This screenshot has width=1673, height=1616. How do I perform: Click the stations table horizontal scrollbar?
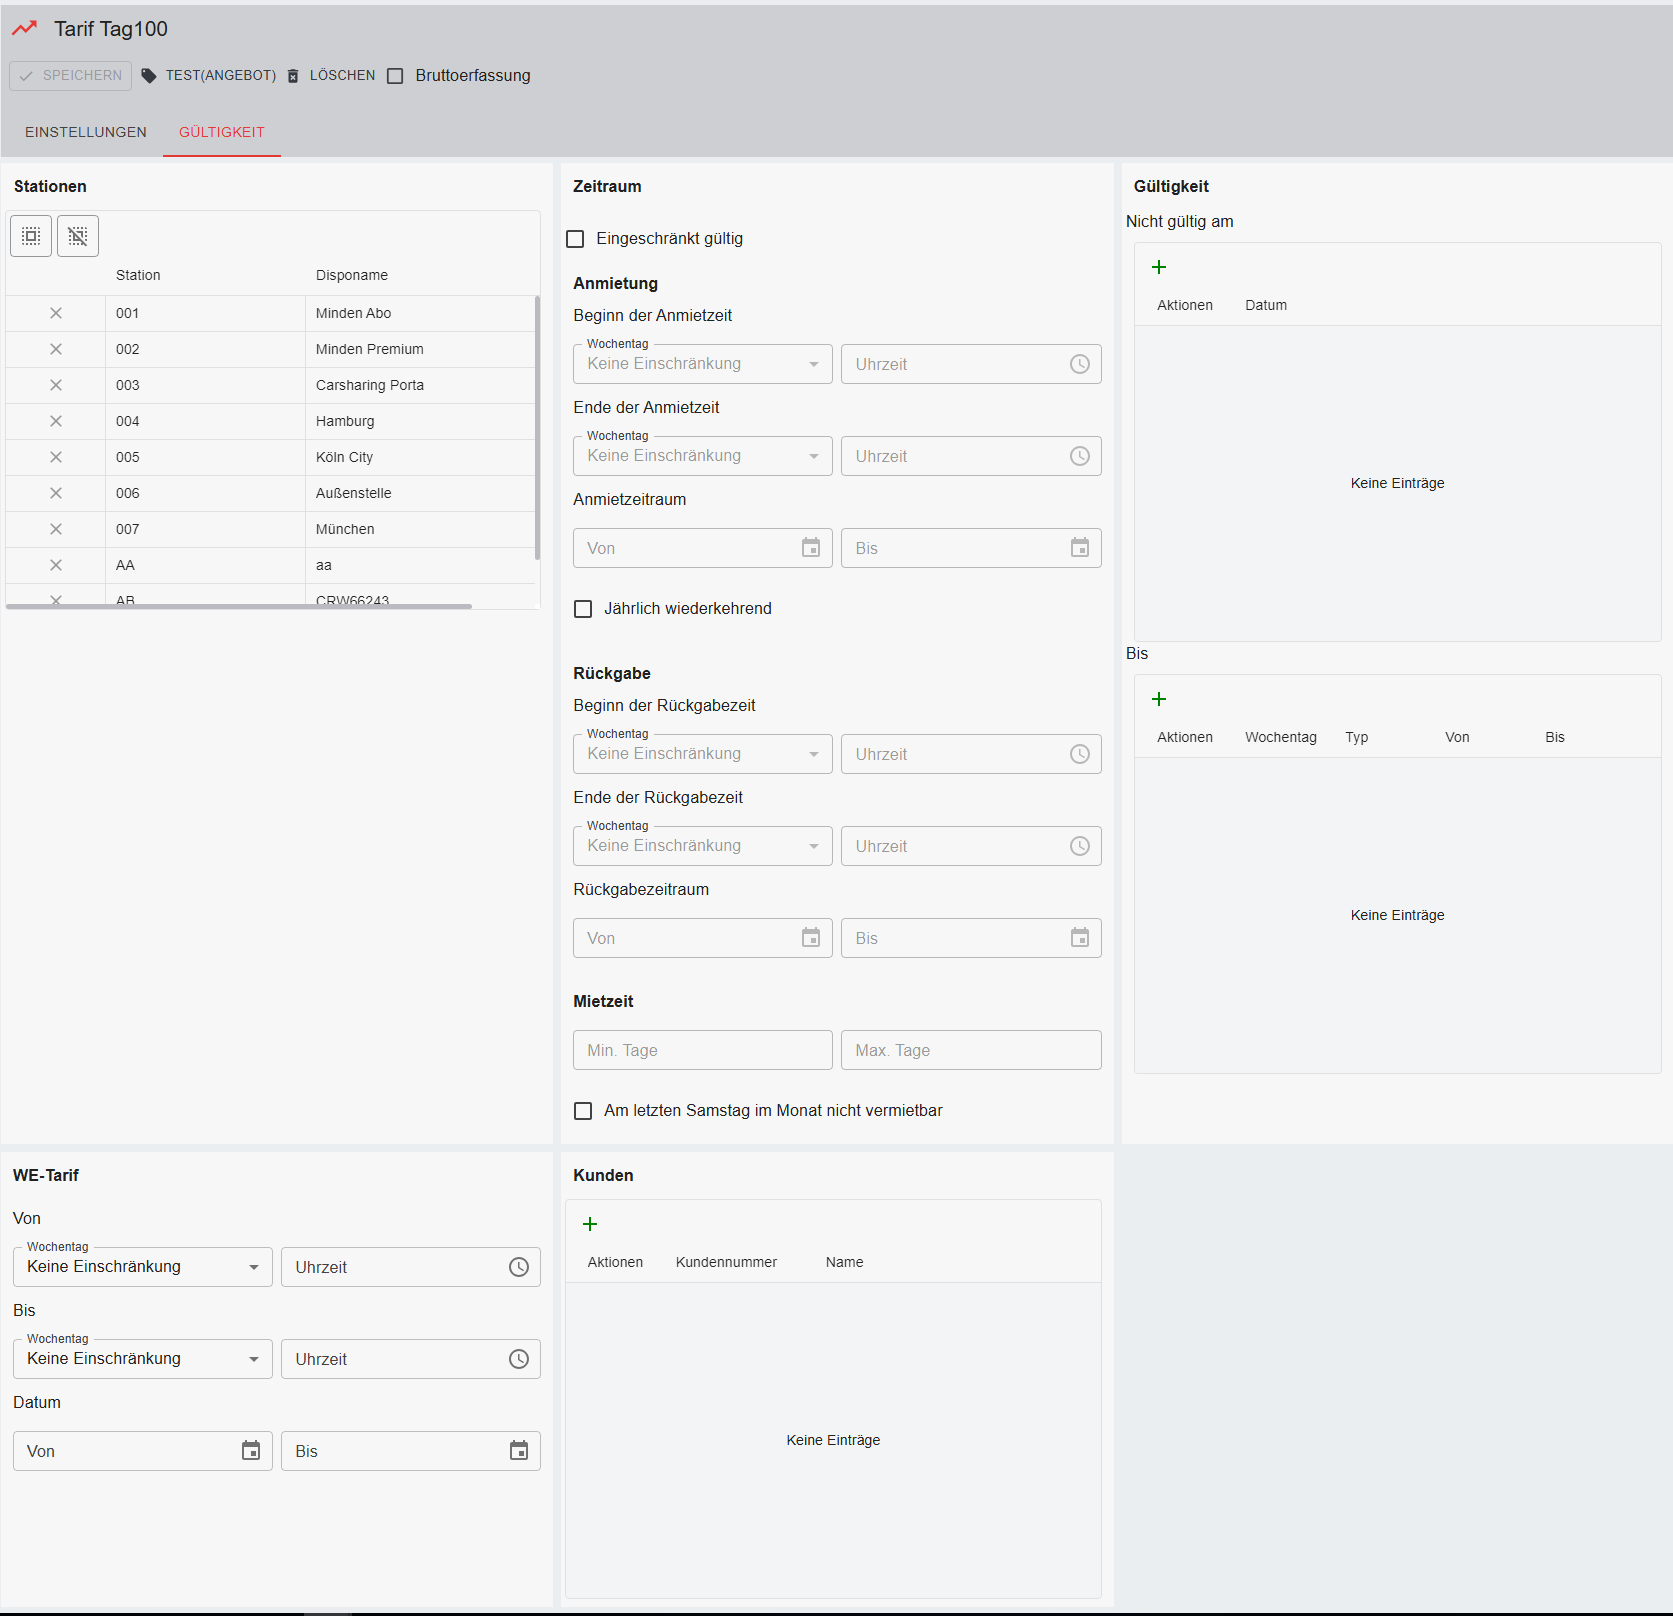tap(239, 606)
